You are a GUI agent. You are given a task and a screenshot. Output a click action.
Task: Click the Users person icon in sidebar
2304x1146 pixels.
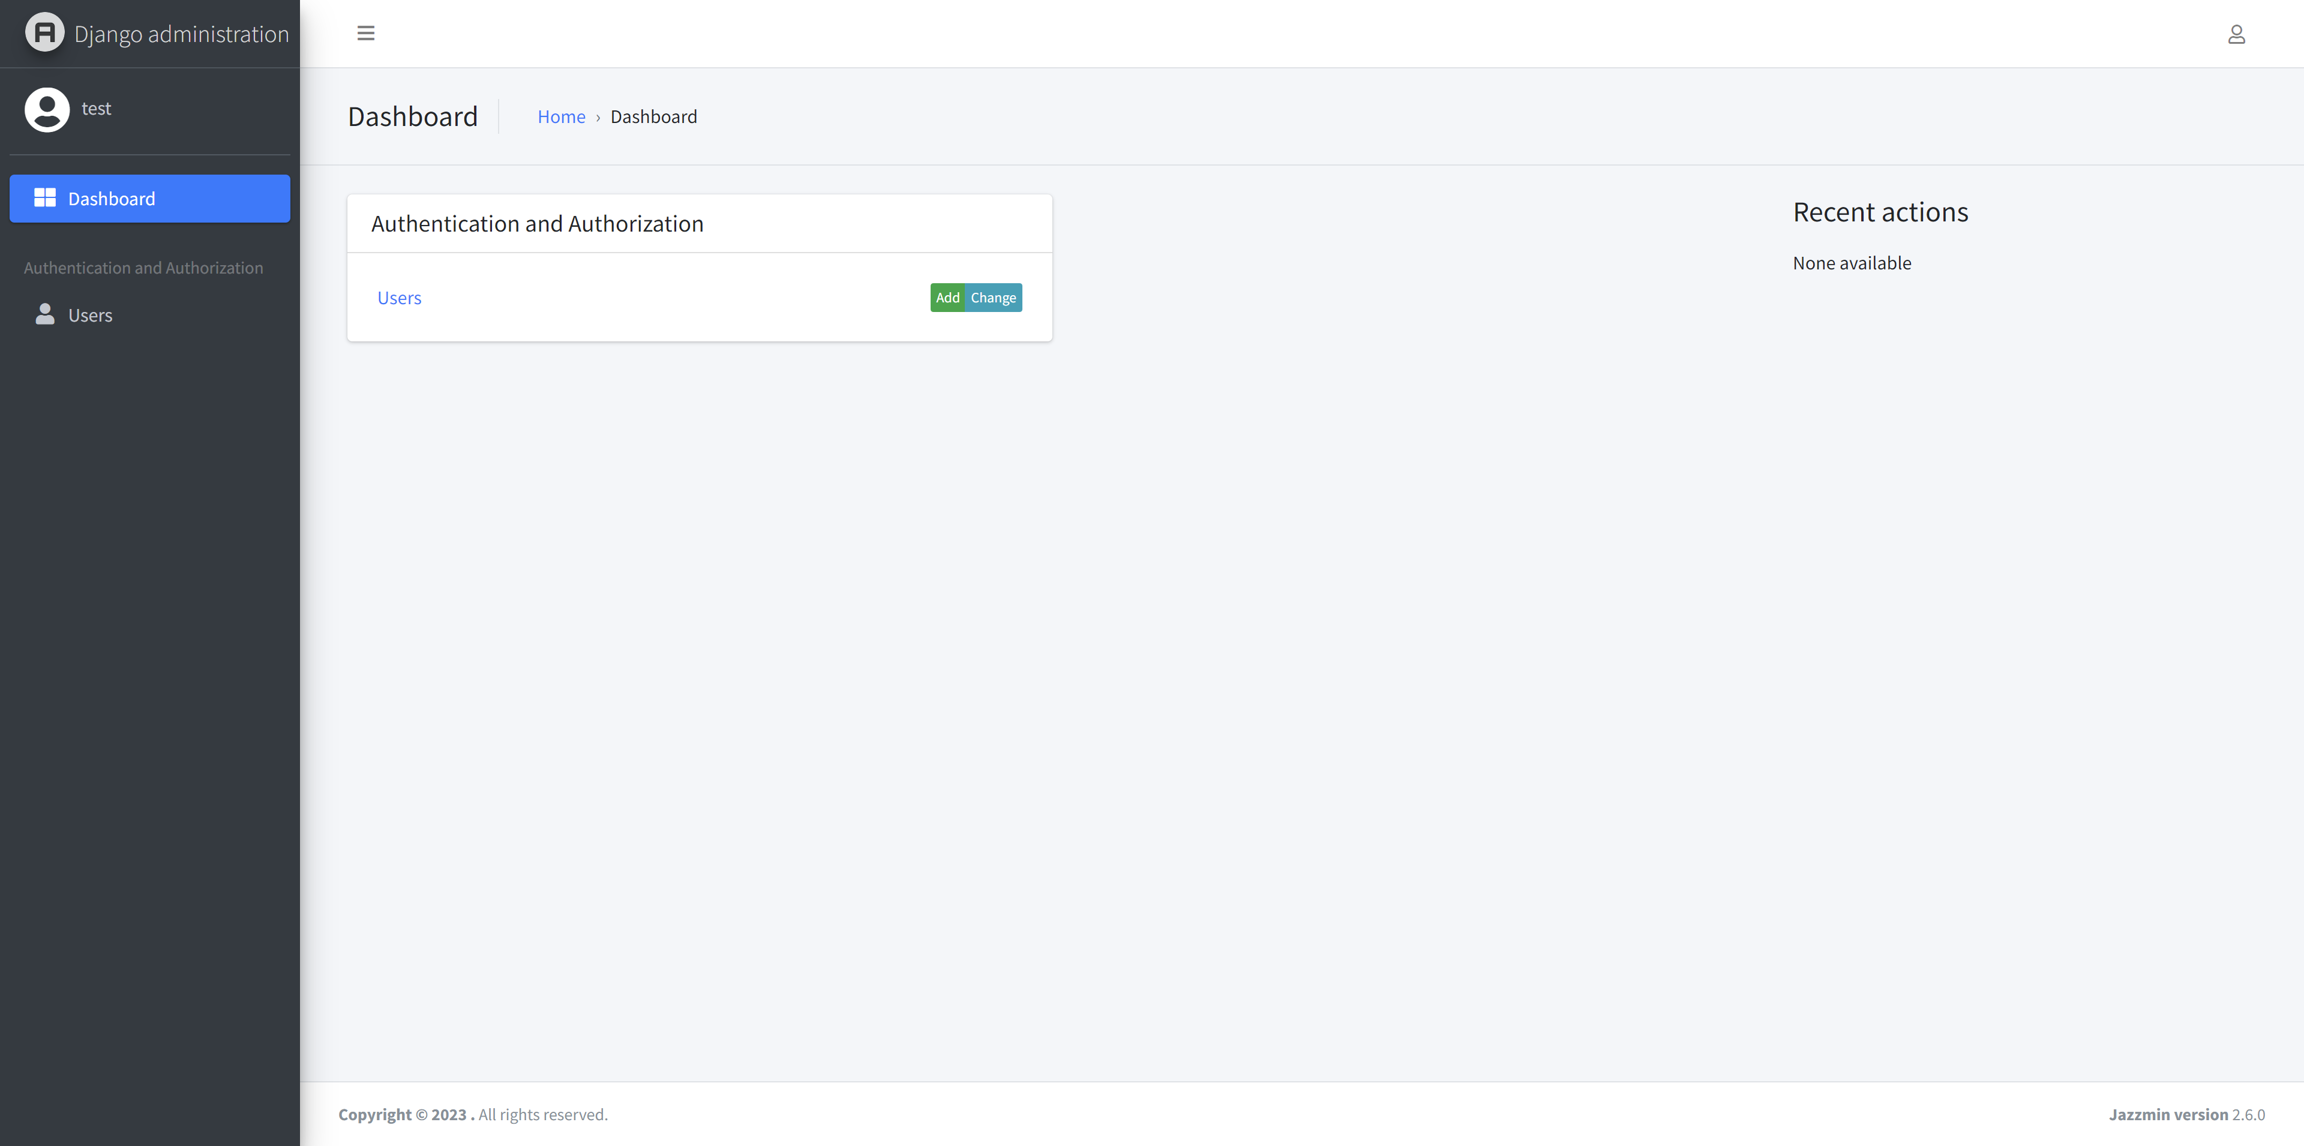(45, 314)
